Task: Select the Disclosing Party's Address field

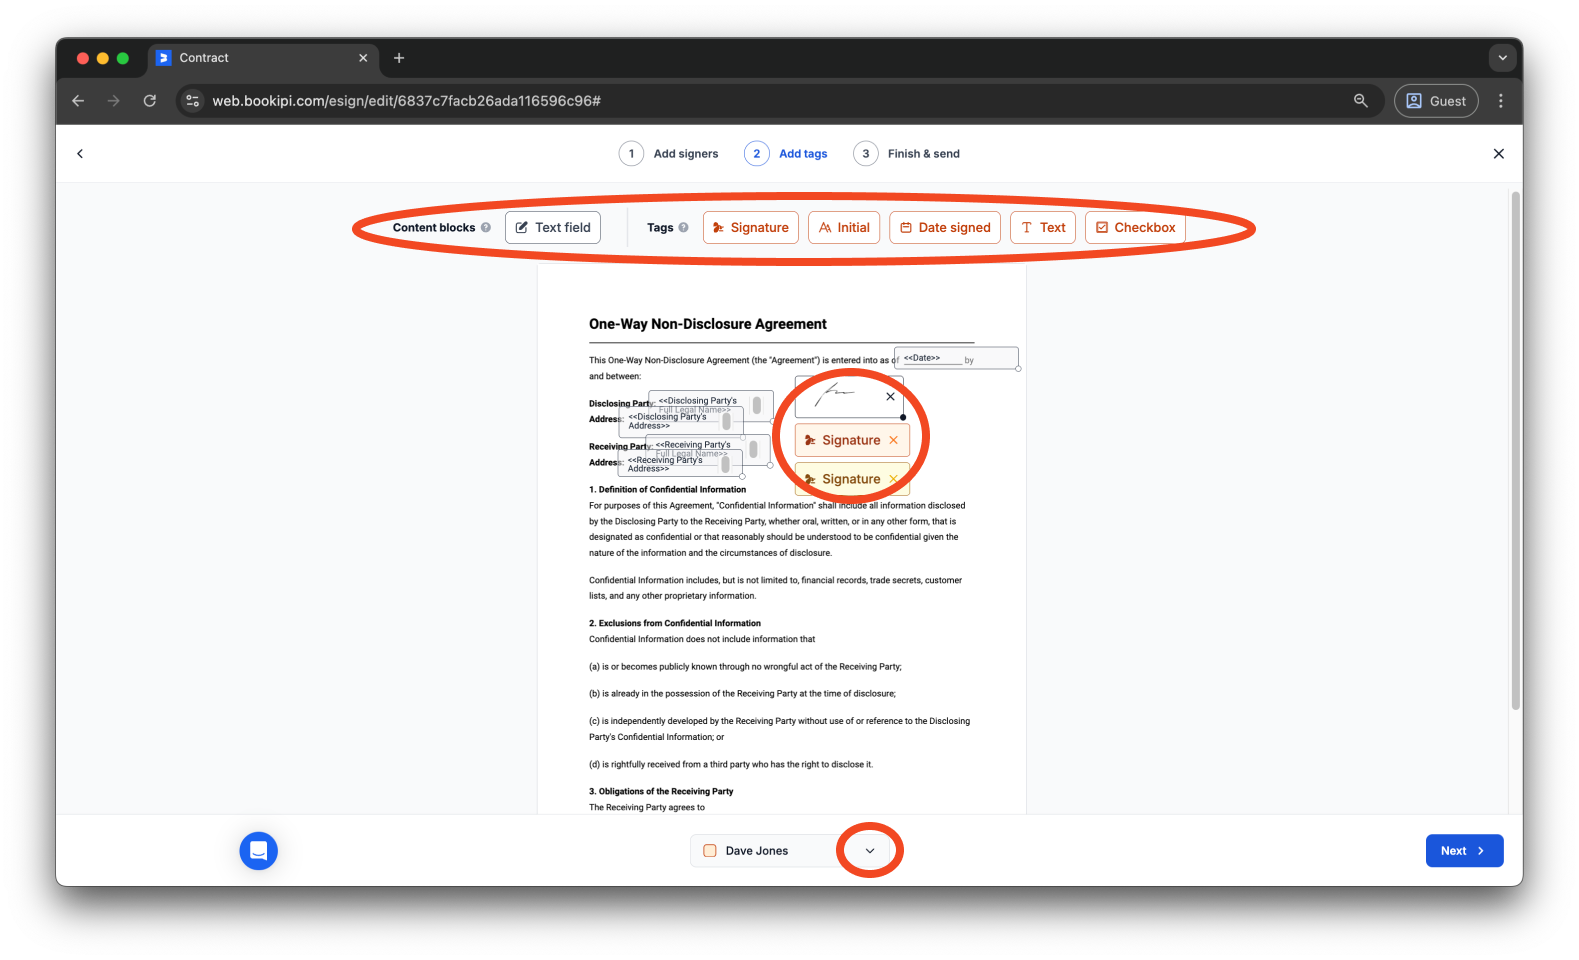Action: [x=682, y=422]
